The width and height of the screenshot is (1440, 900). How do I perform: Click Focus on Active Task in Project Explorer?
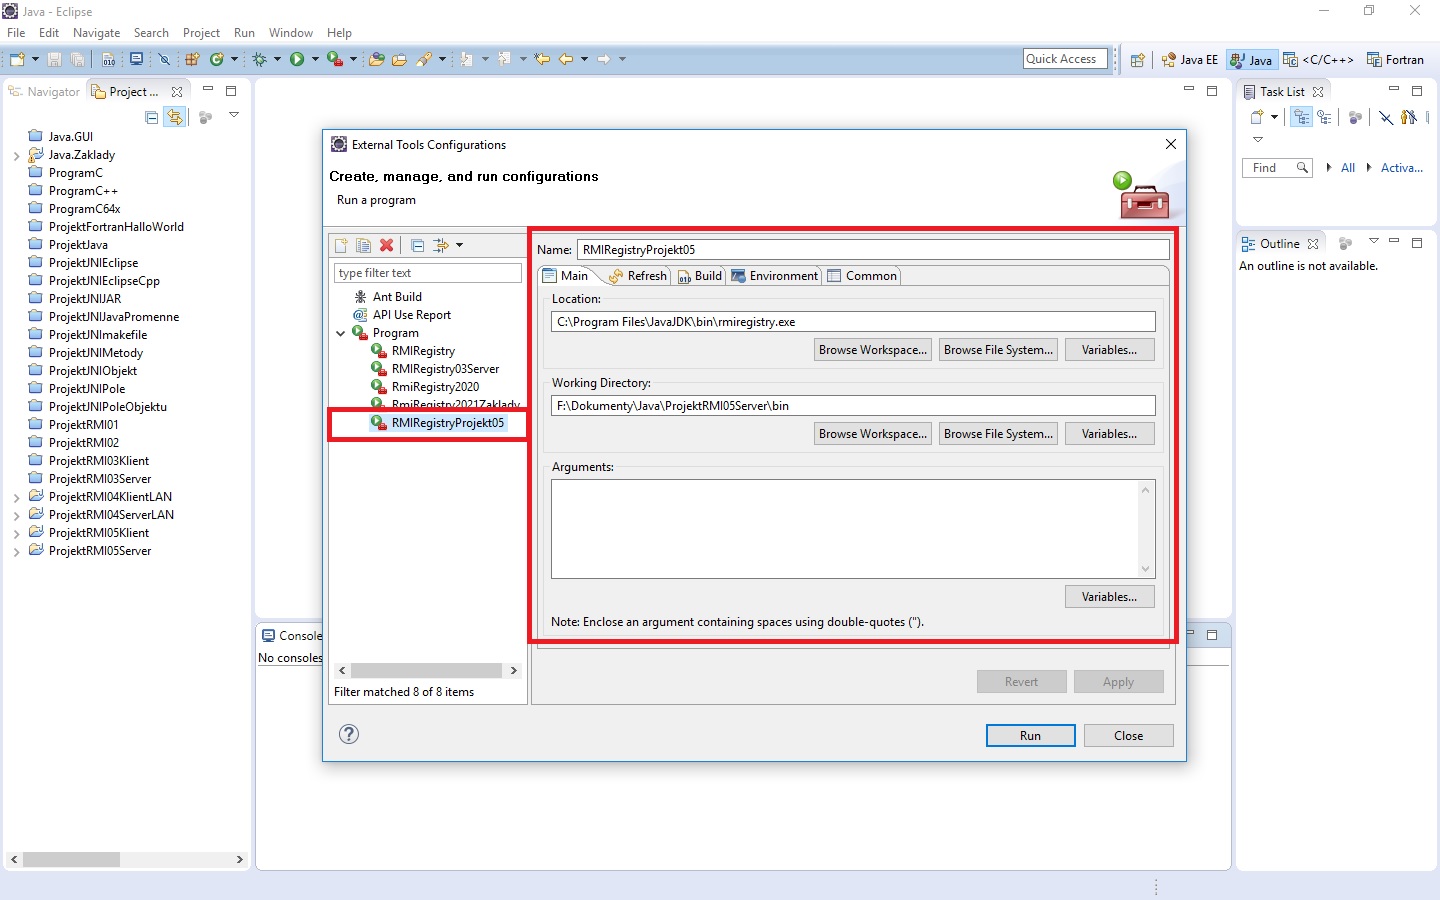(x=206, y=117)
